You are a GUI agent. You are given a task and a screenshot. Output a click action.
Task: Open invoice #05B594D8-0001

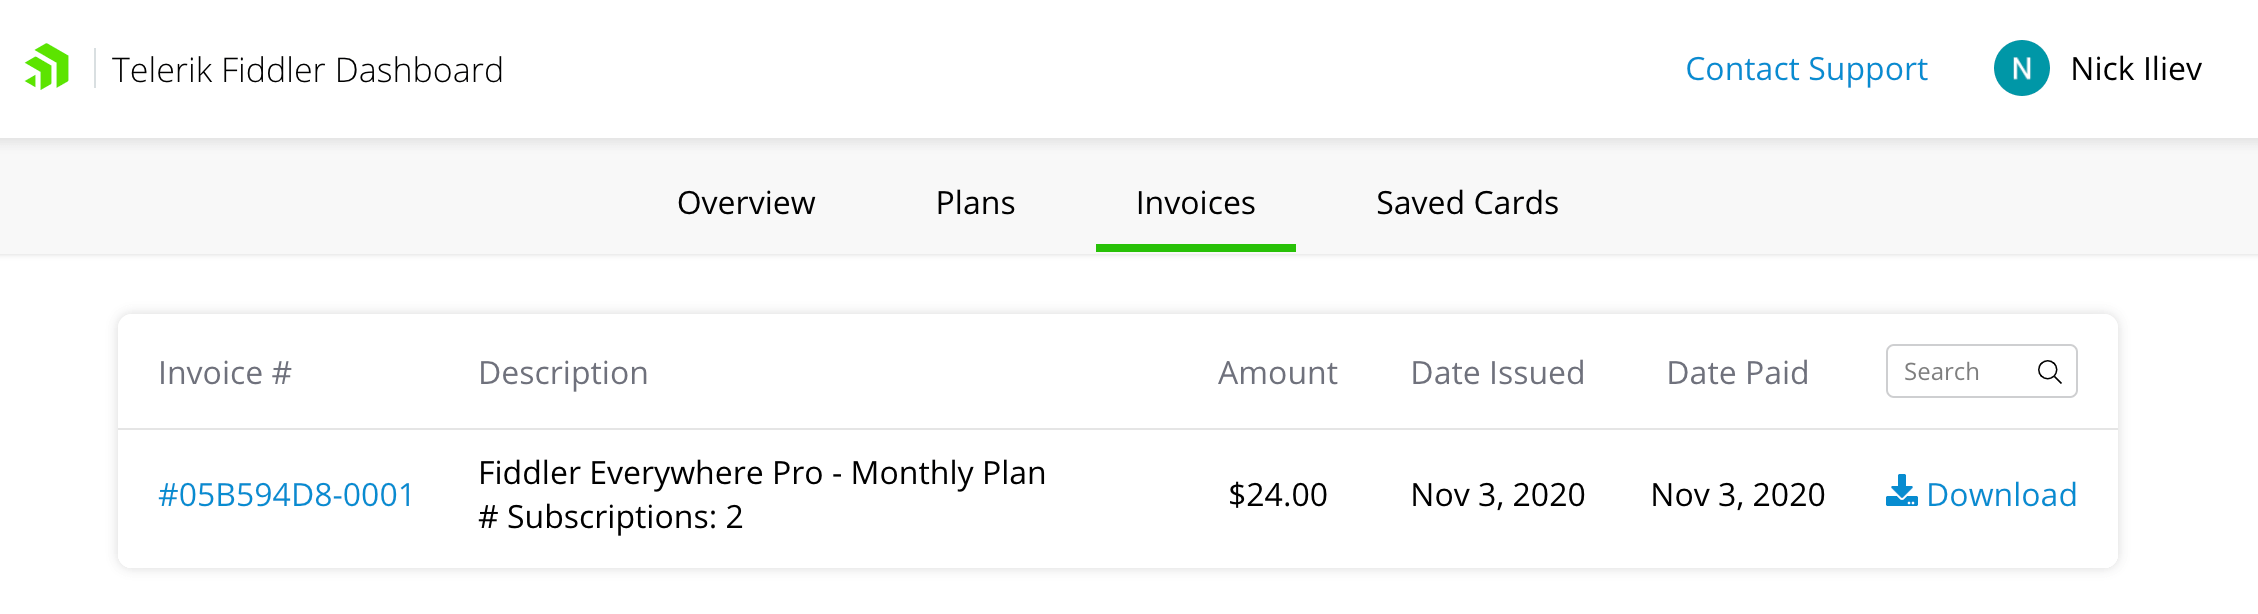[286, 495]
